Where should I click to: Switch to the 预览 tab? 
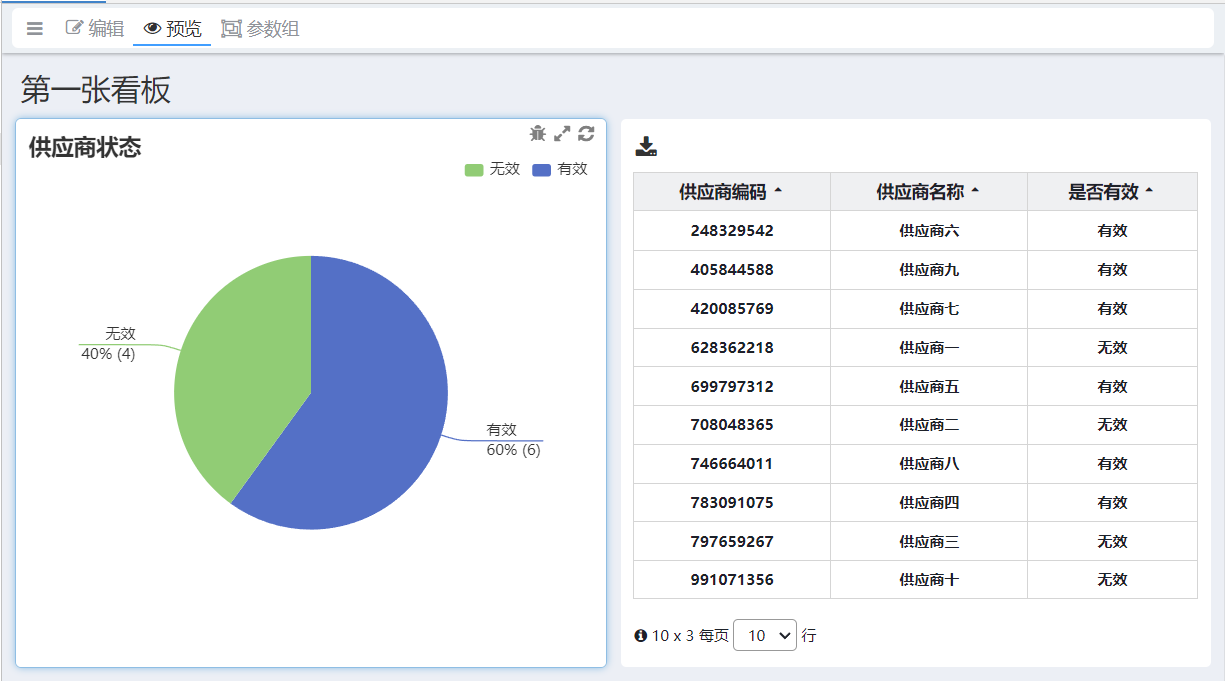coord(172,29)
